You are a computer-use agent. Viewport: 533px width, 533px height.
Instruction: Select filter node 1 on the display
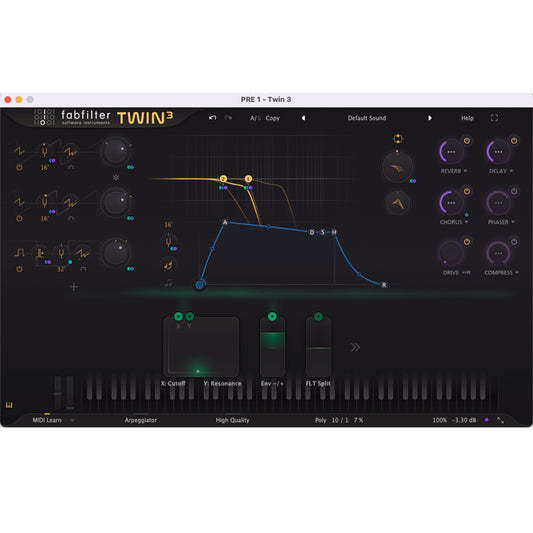248,179
